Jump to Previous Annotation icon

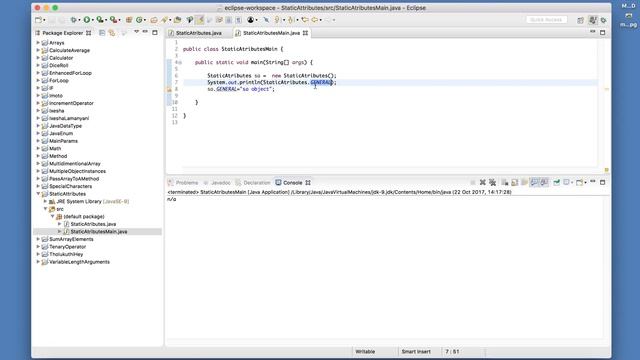click(291, 20)
